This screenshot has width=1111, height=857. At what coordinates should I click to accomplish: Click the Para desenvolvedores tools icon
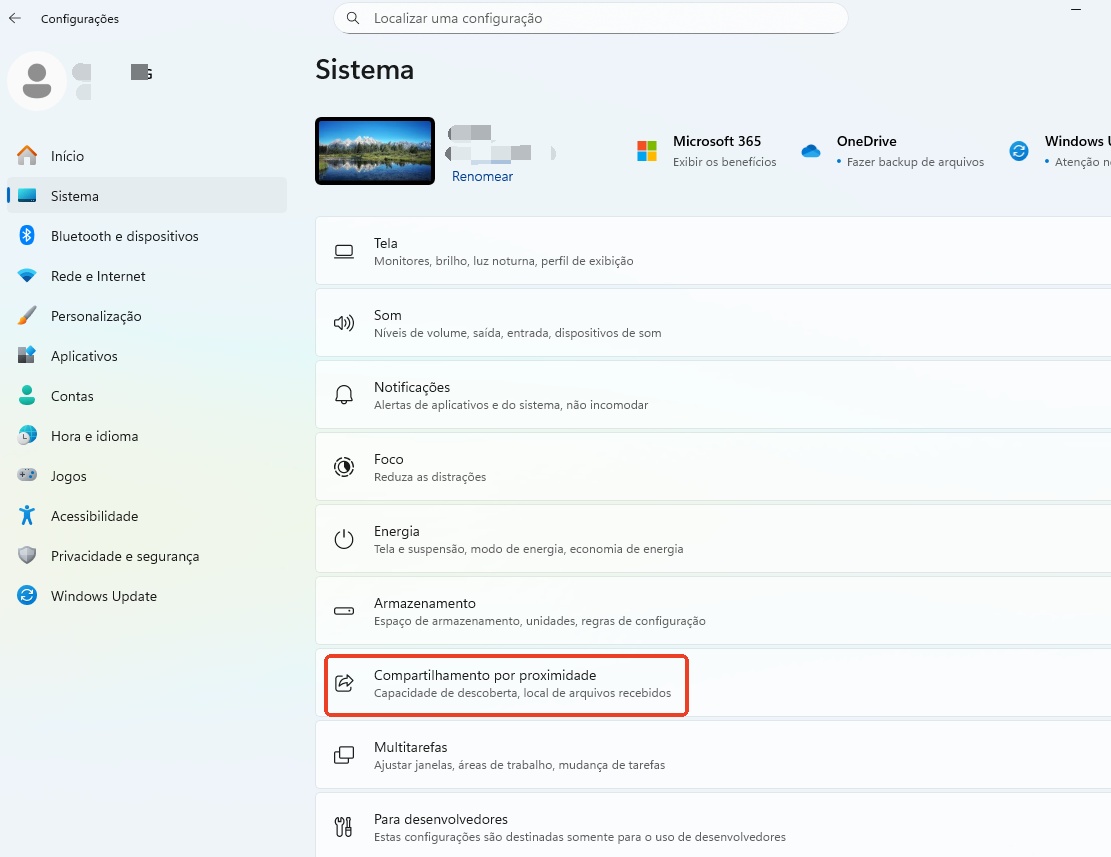[344, 826]
